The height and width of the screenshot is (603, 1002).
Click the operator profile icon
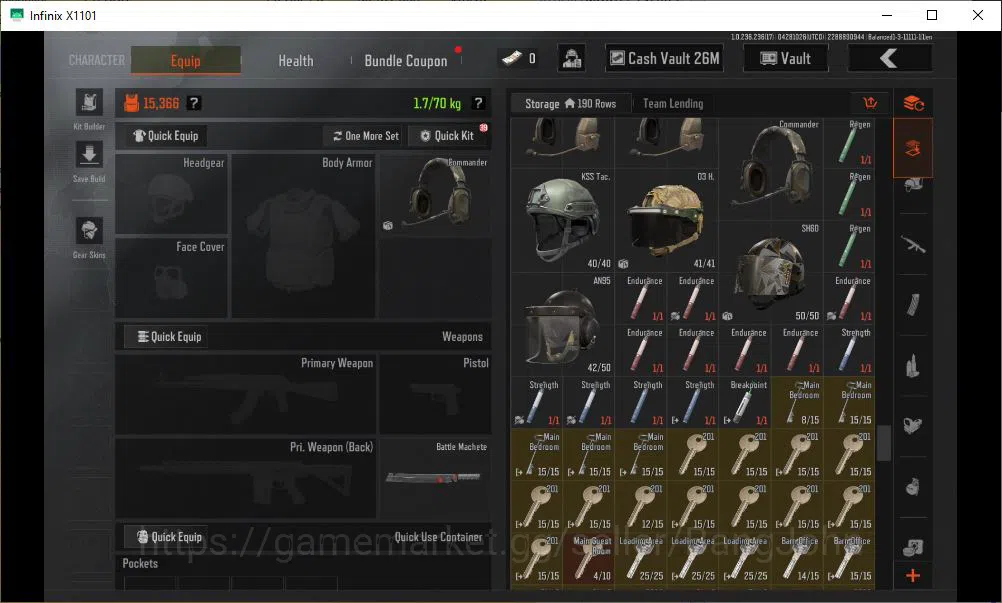(571, 59)
